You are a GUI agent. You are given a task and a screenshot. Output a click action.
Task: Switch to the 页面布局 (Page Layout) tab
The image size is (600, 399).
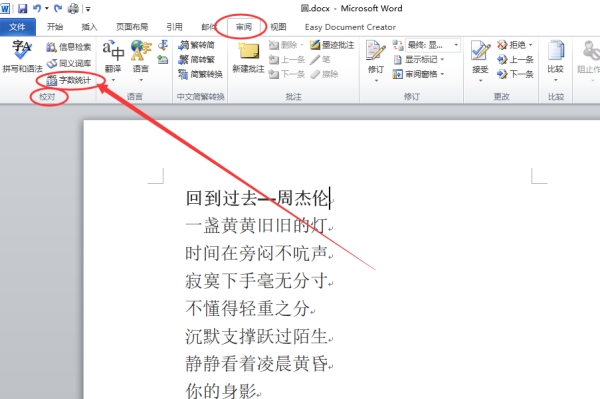click(132, 27)
